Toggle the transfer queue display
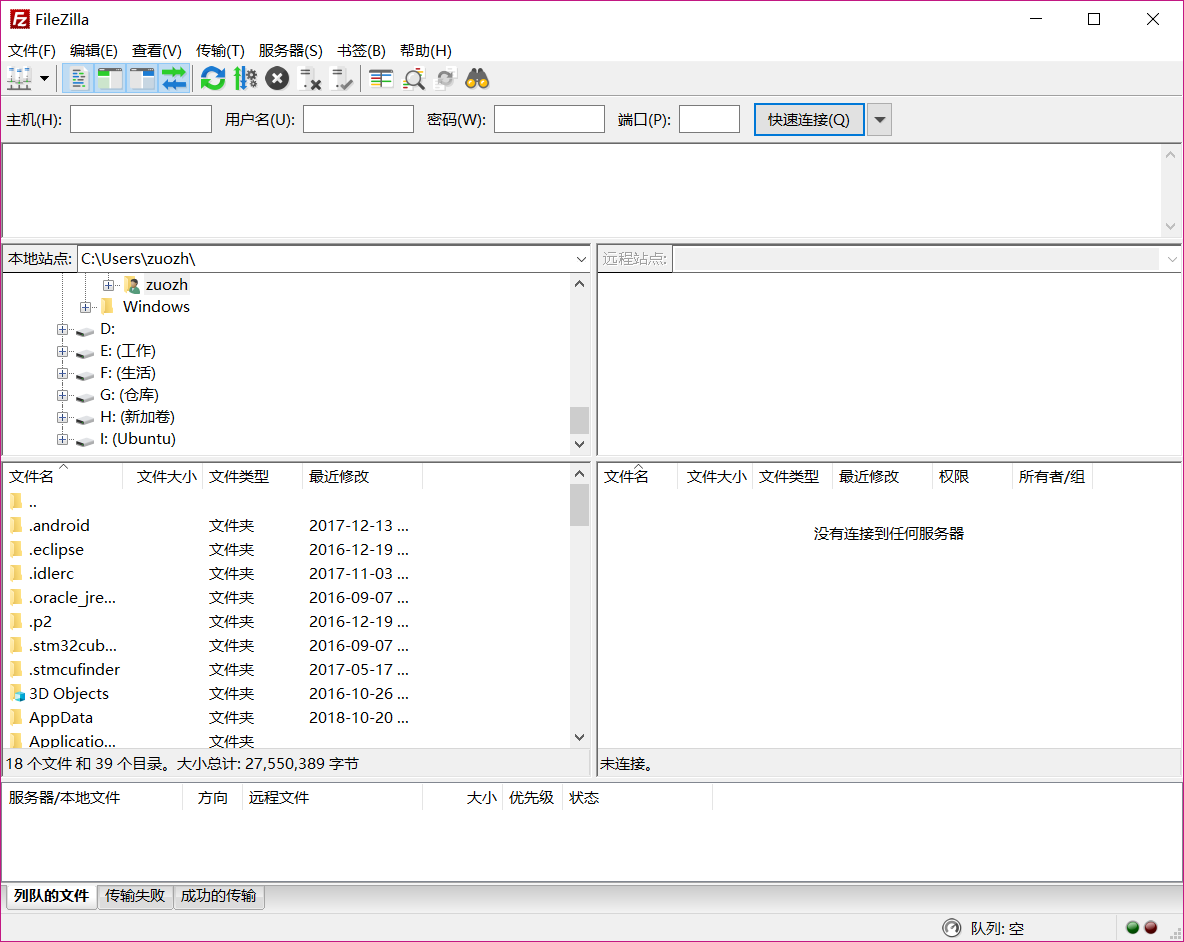1184x942 pixels. (x=174, y=78)
